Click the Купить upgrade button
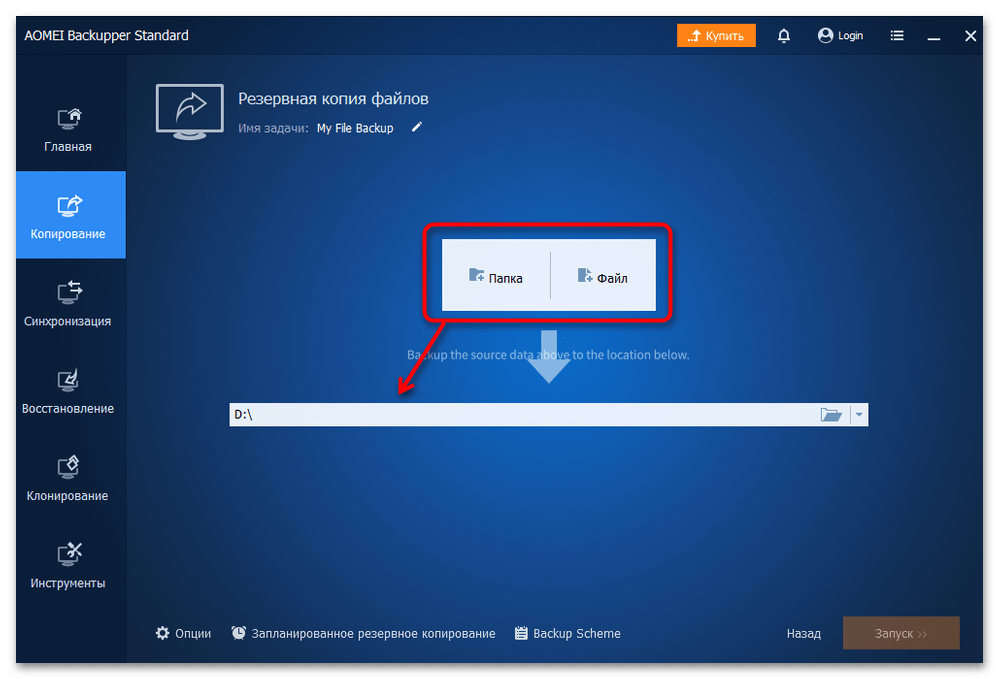 pos(716,36)
